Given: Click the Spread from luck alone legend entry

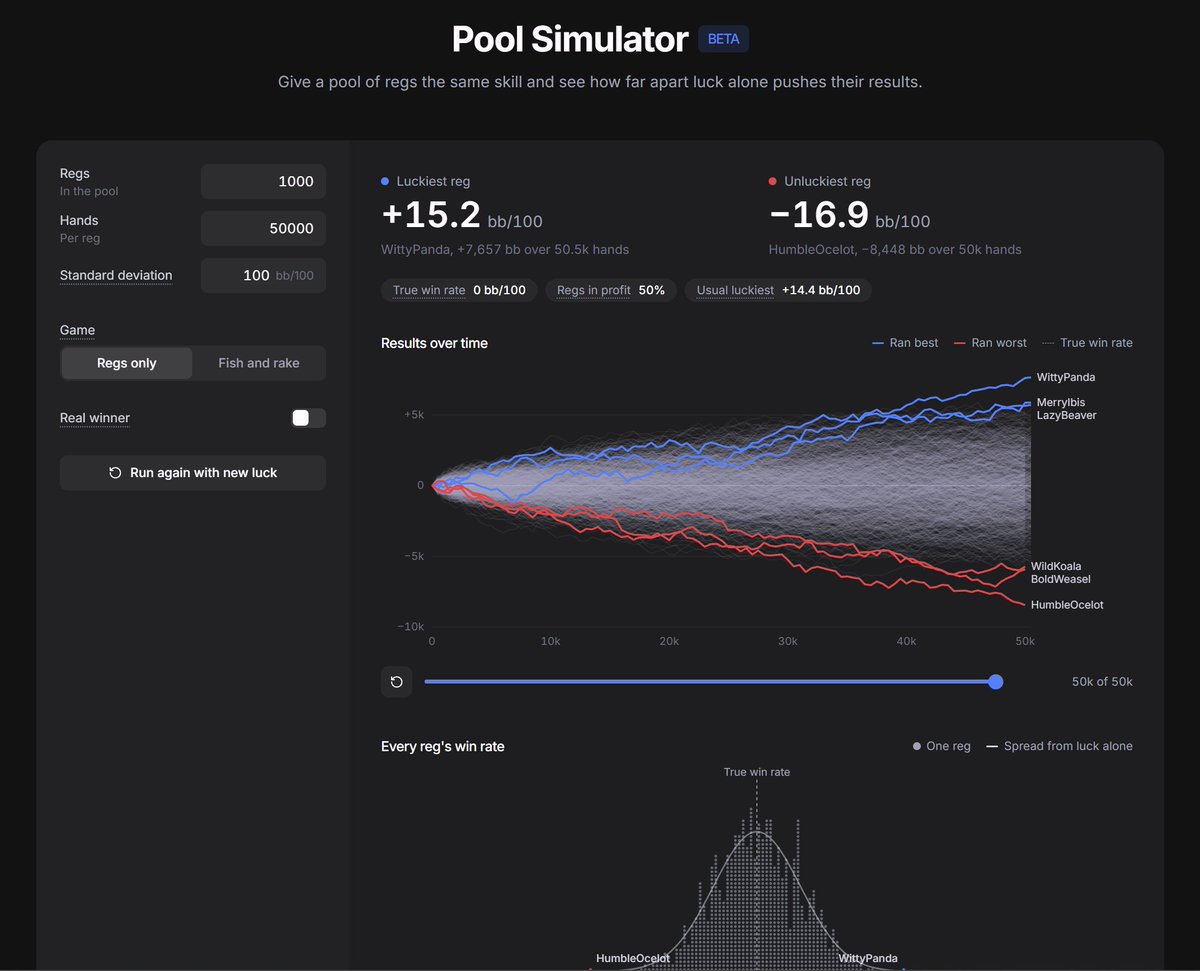Looking at the screenshot, I should click(x=1059, y=746).
